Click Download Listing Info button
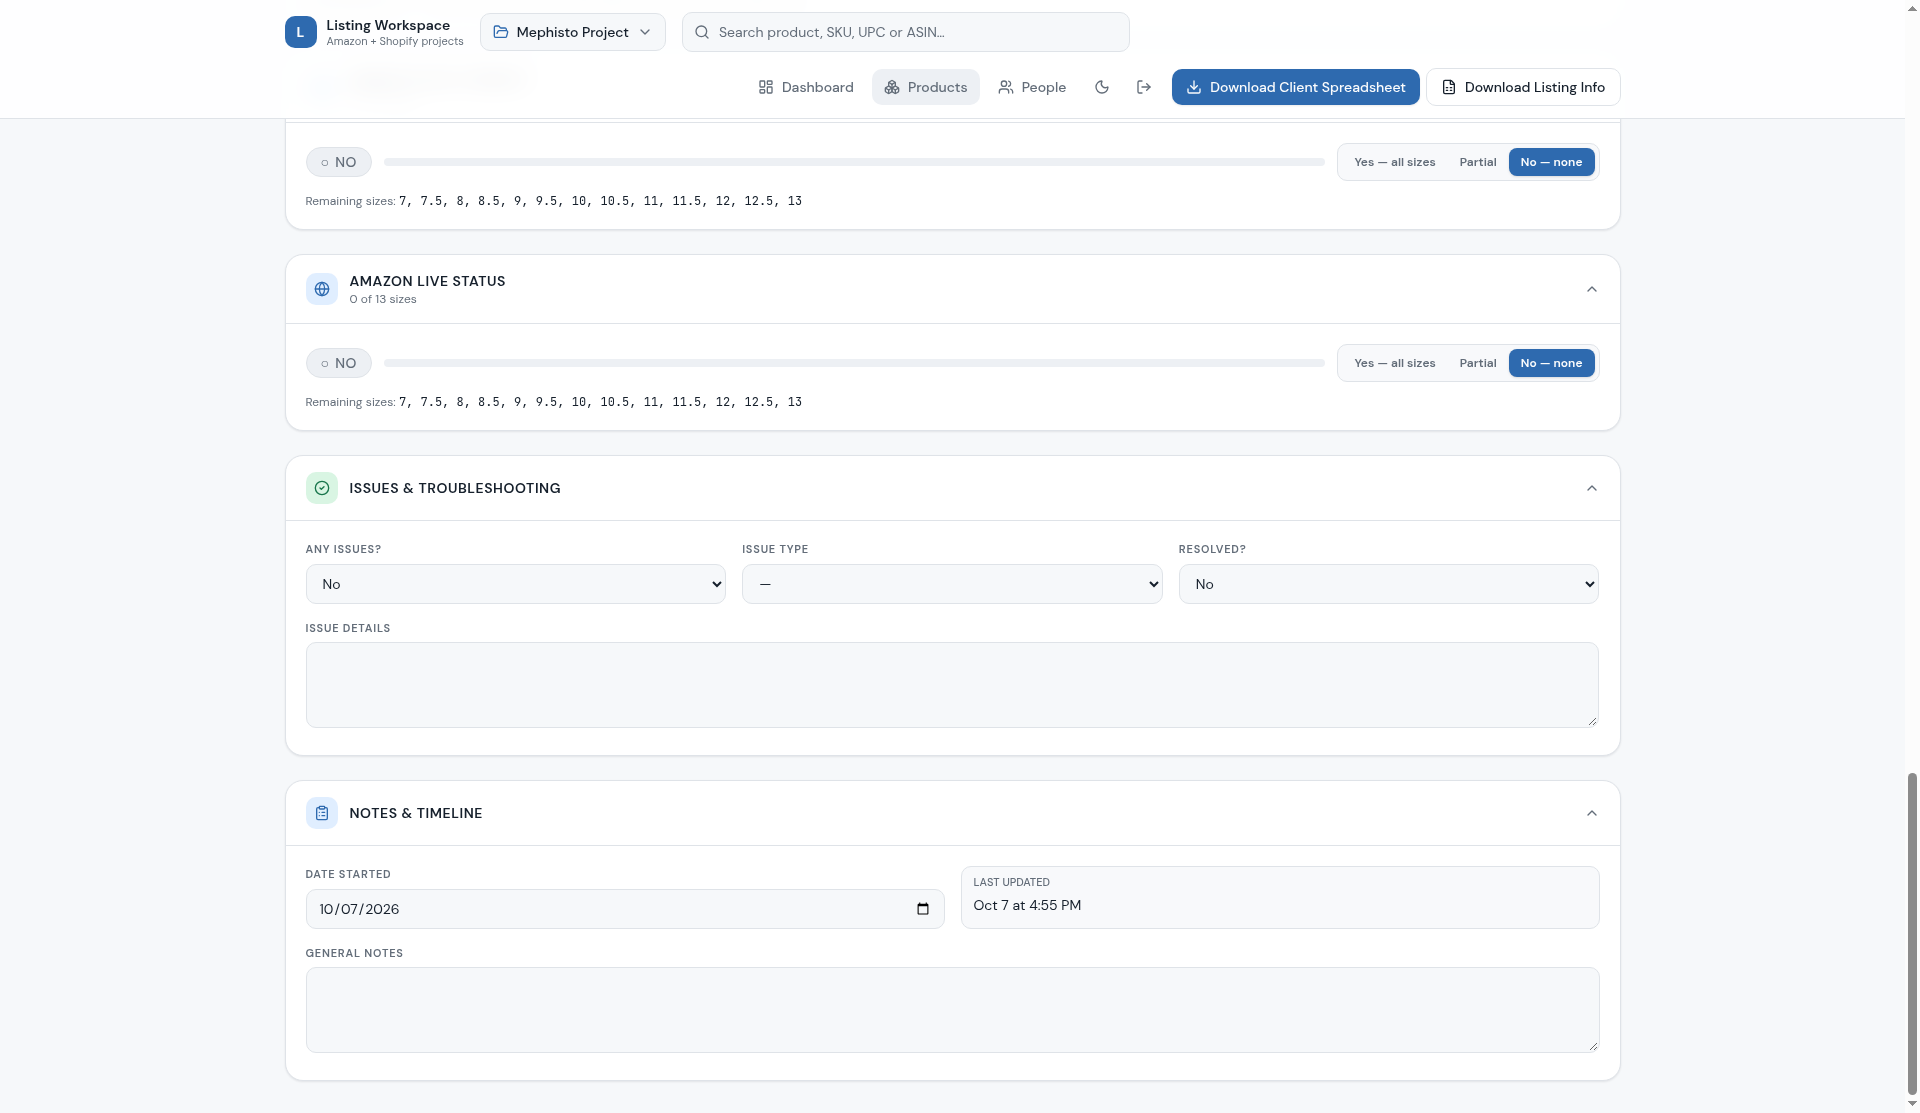1920x1113 pixels. coord(1523,87)
